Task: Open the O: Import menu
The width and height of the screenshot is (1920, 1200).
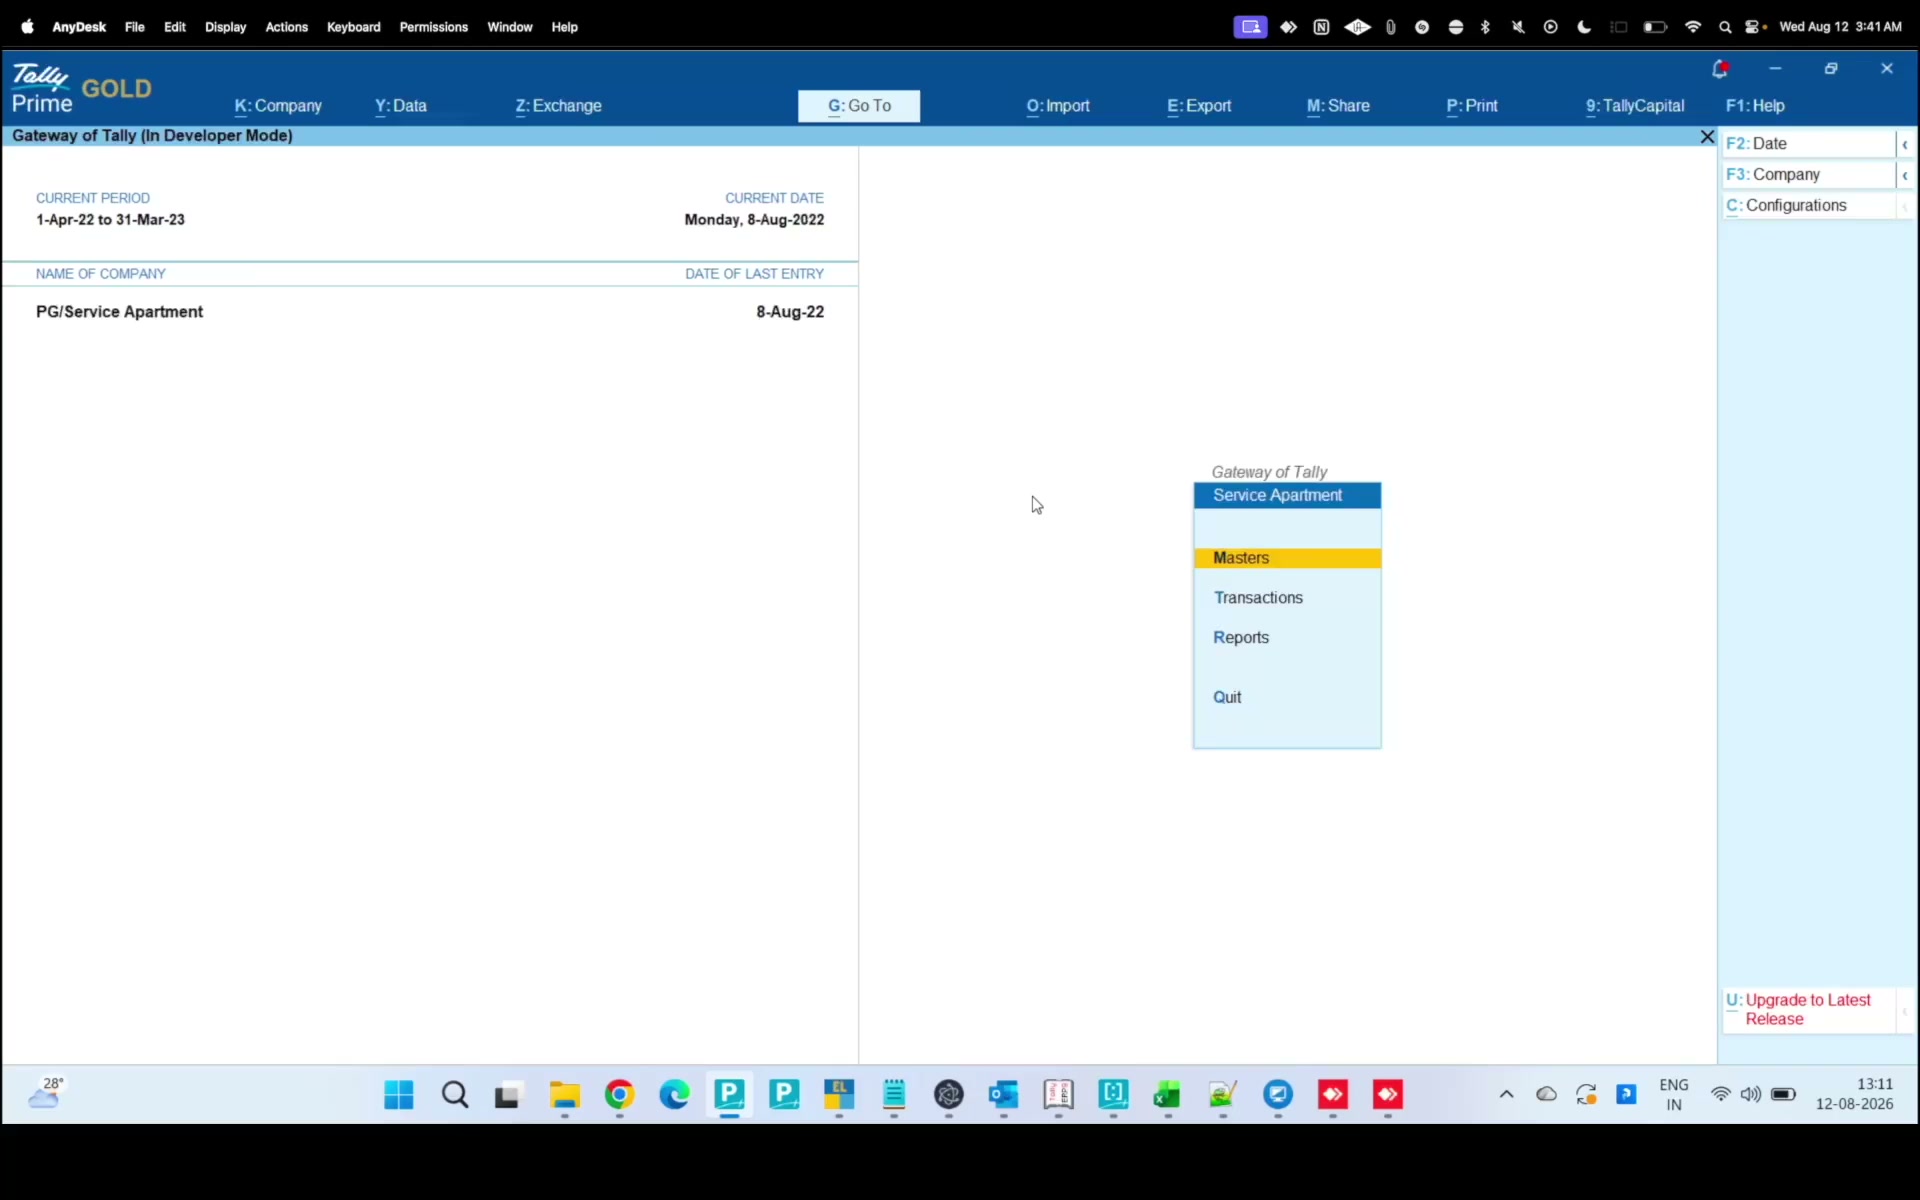Action: tap(1058, 106)
